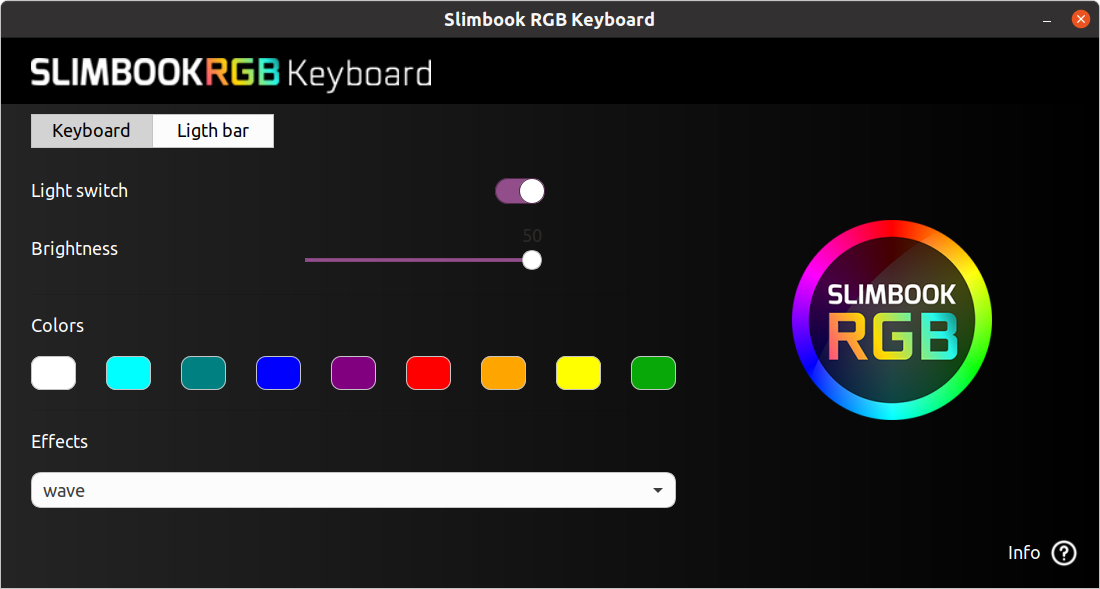Select the orange color swatch
Viewport: 1100px width, 589px height.
pos(503,373)
